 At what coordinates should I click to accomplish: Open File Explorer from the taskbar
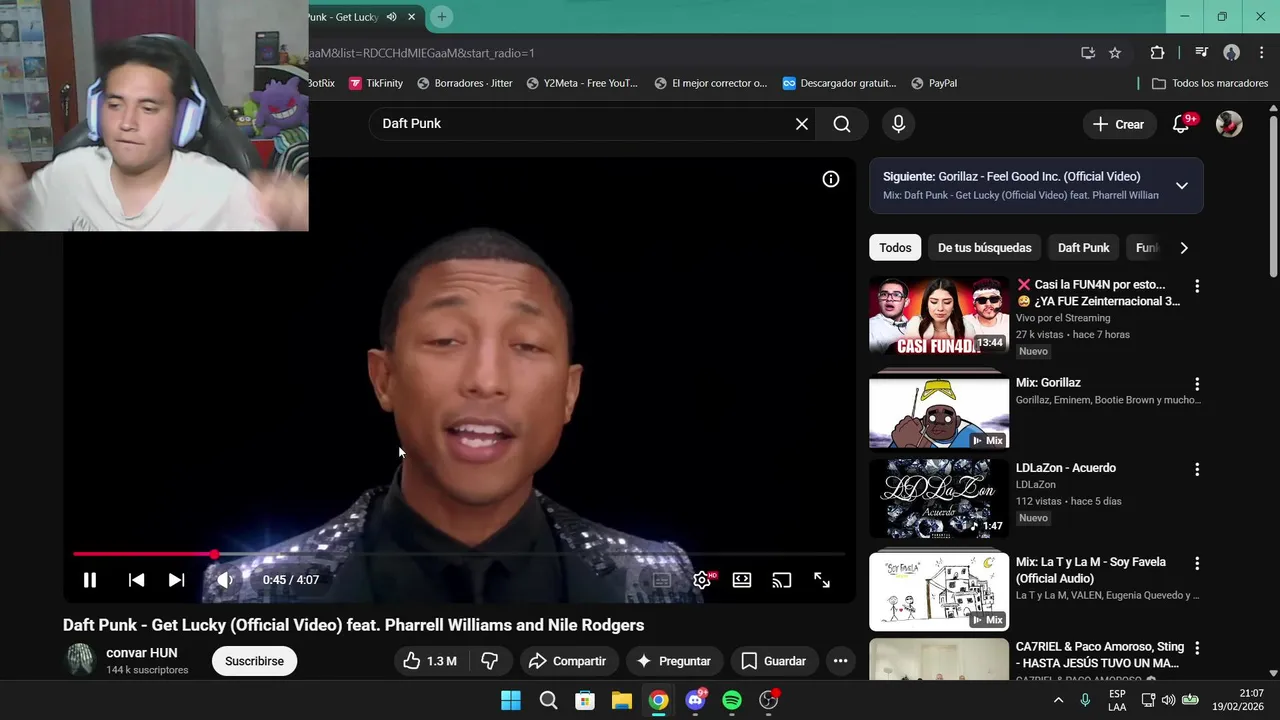point(622,700)
